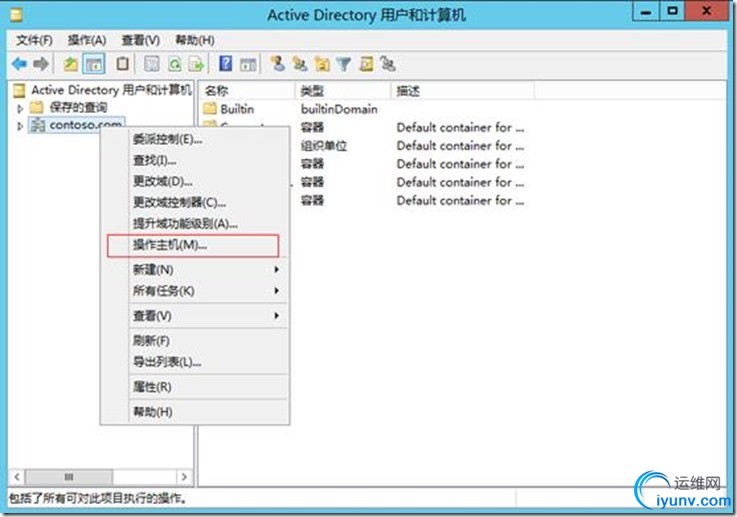Click the Properties toolbar icon
737x517 pixels.
pos(151,64)
